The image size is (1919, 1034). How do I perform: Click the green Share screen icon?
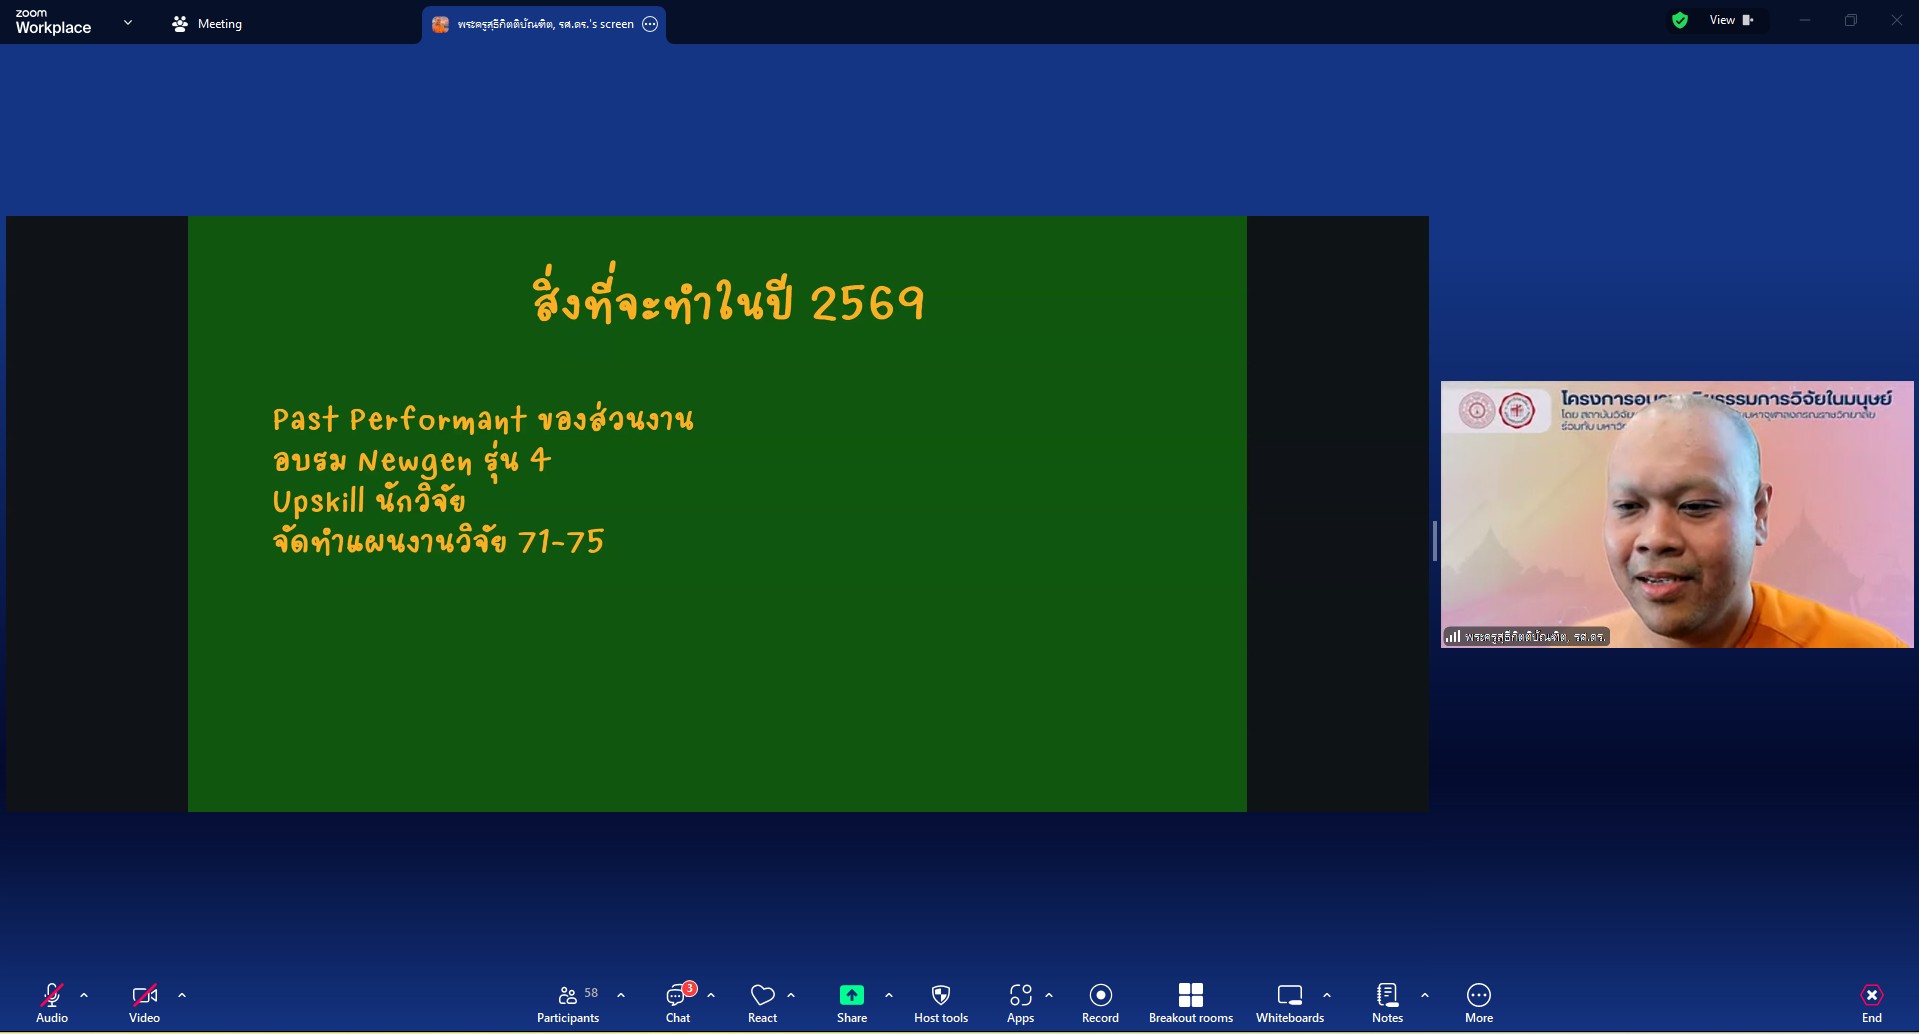pyautogui.click(x=851, y=995)
